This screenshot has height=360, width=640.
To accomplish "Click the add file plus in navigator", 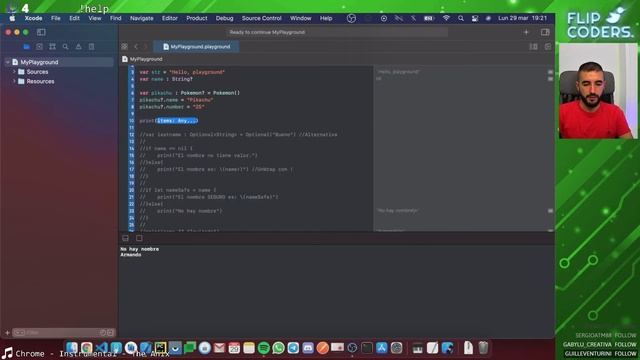I will coord(7,333).
